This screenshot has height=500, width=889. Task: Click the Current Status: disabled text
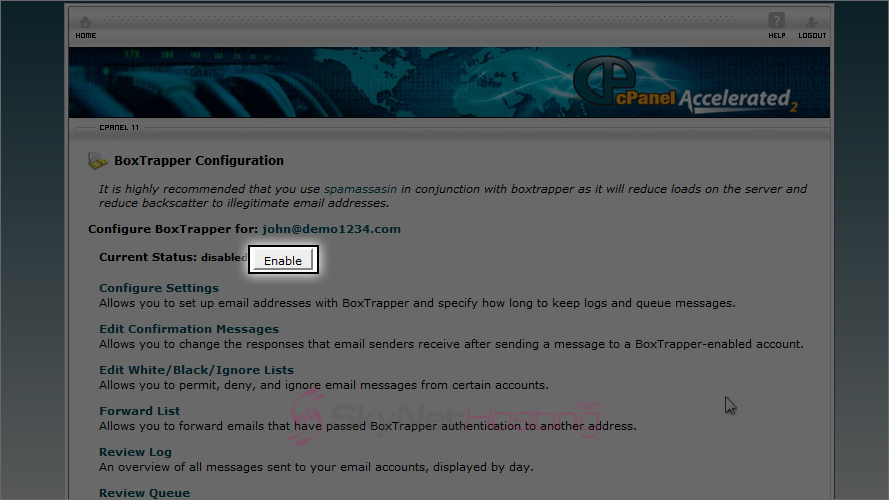point(173,257)
